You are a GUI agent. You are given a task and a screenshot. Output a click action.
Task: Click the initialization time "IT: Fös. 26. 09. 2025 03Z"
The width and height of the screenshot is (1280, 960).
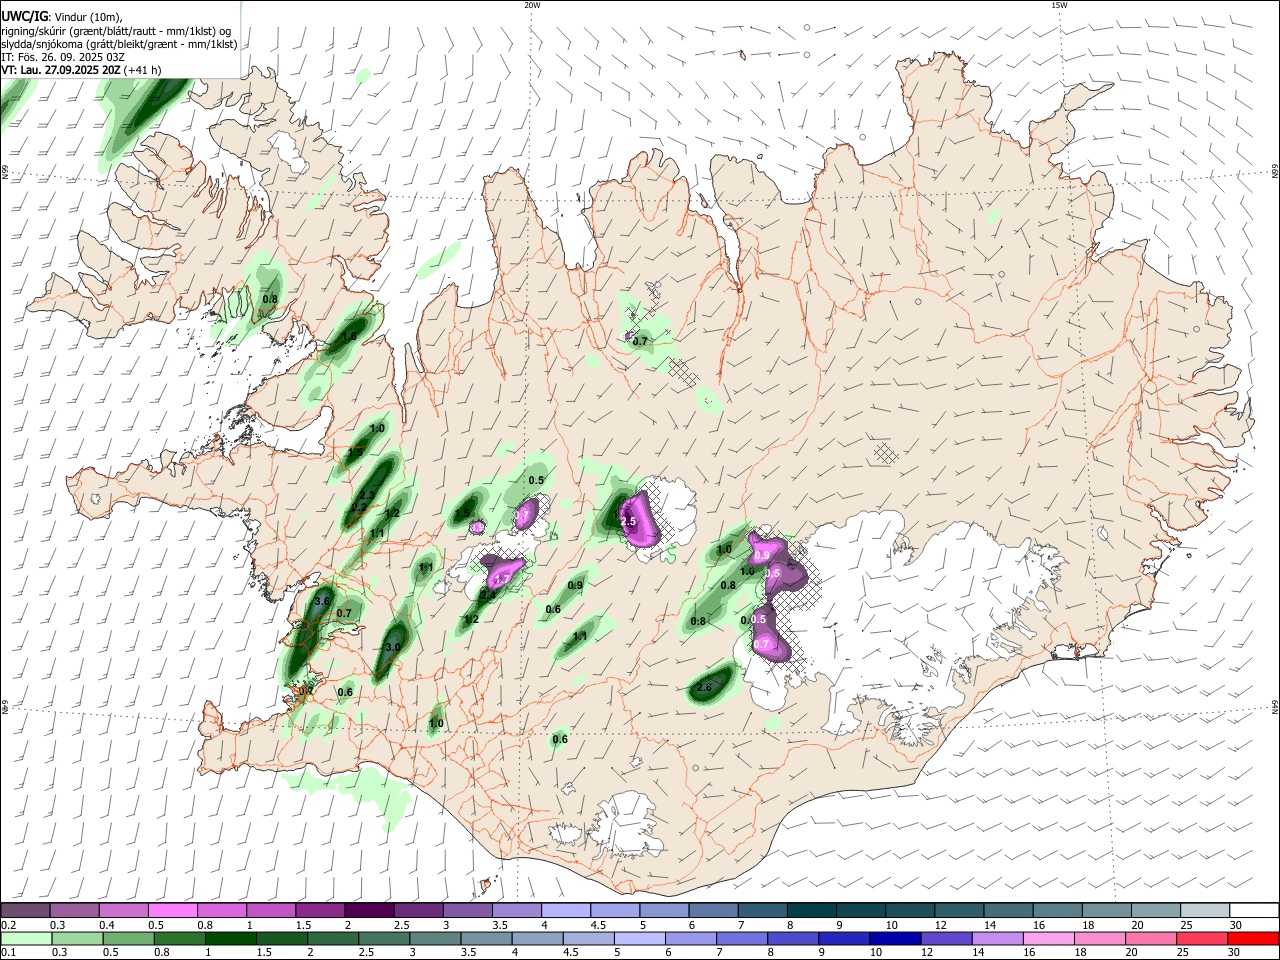pyautogui.click(x=63, y=57)
